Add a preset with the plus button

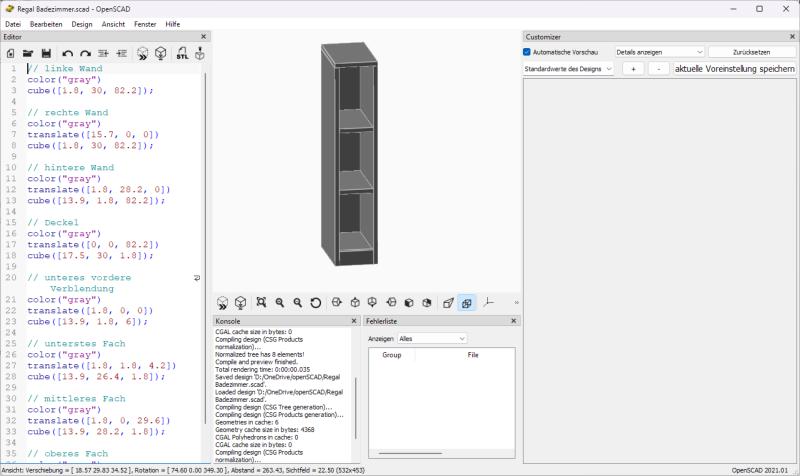633,69
